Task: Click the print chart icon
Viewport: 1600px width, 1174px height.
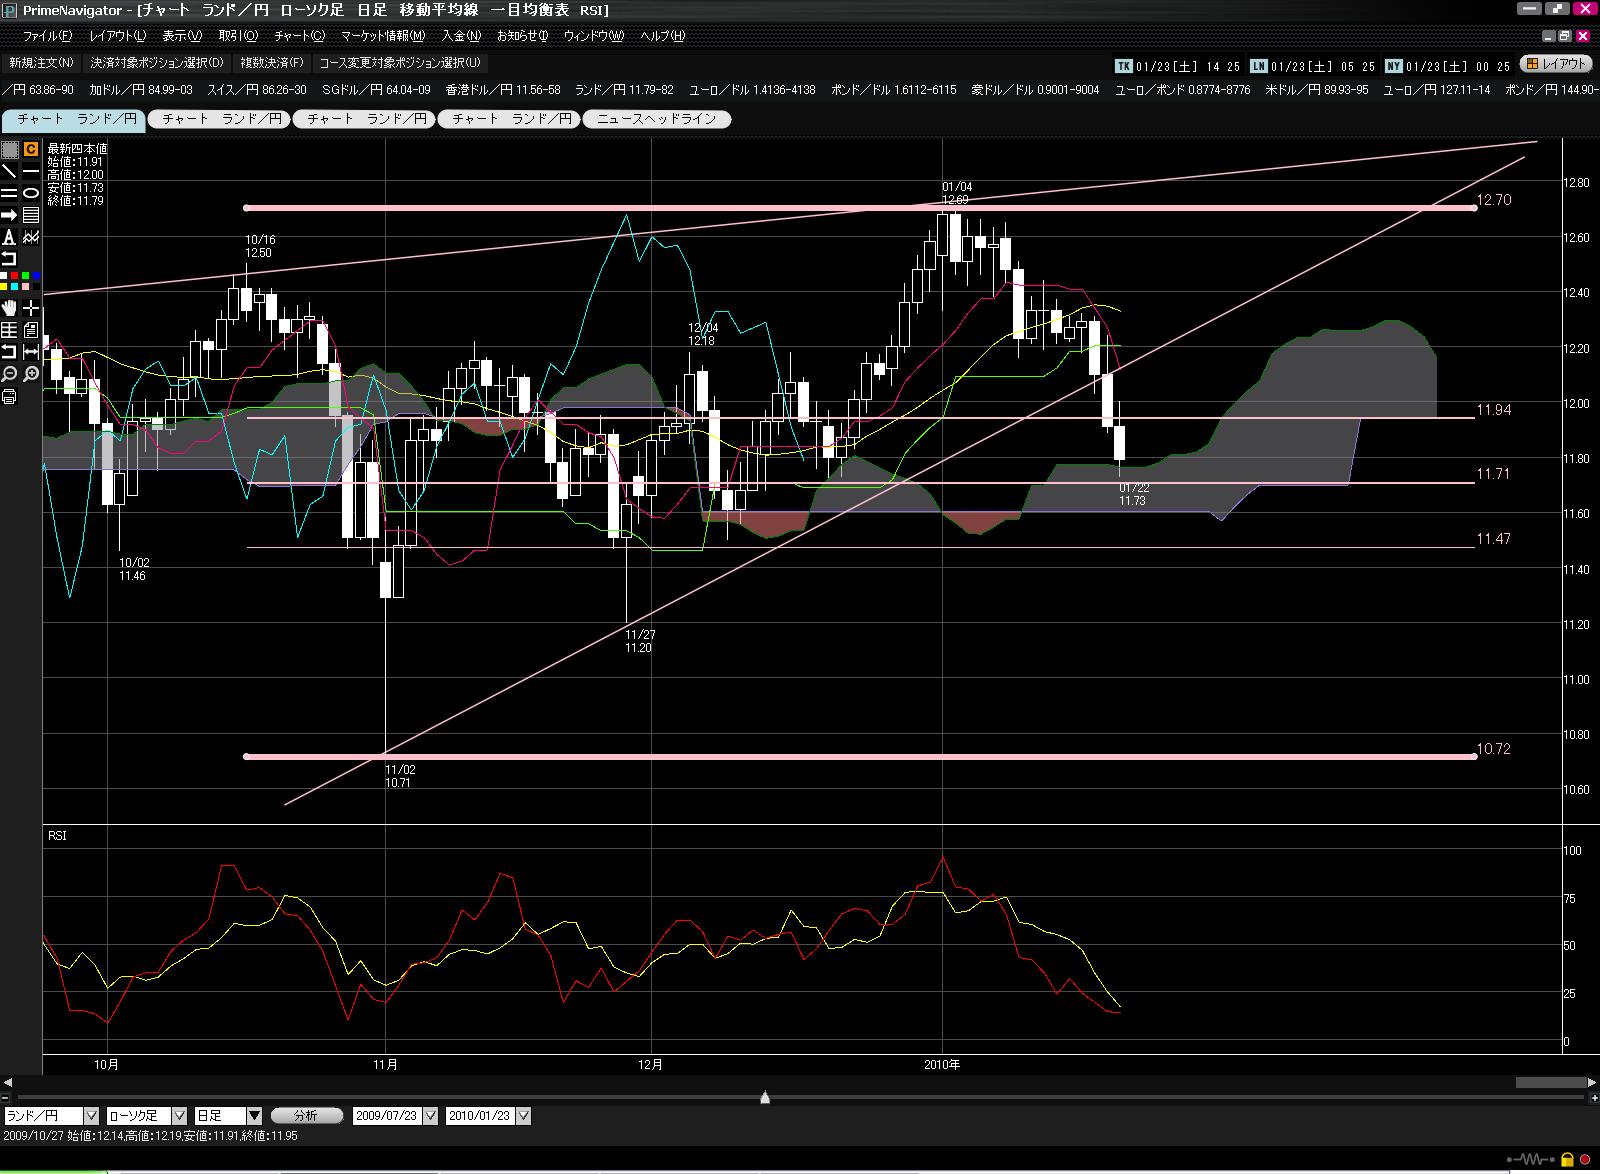Action: tap(9, 396)
